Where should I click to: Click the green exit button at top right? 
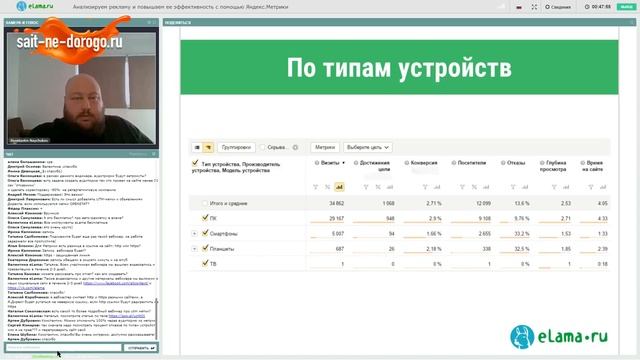click(x=626, y=7)
